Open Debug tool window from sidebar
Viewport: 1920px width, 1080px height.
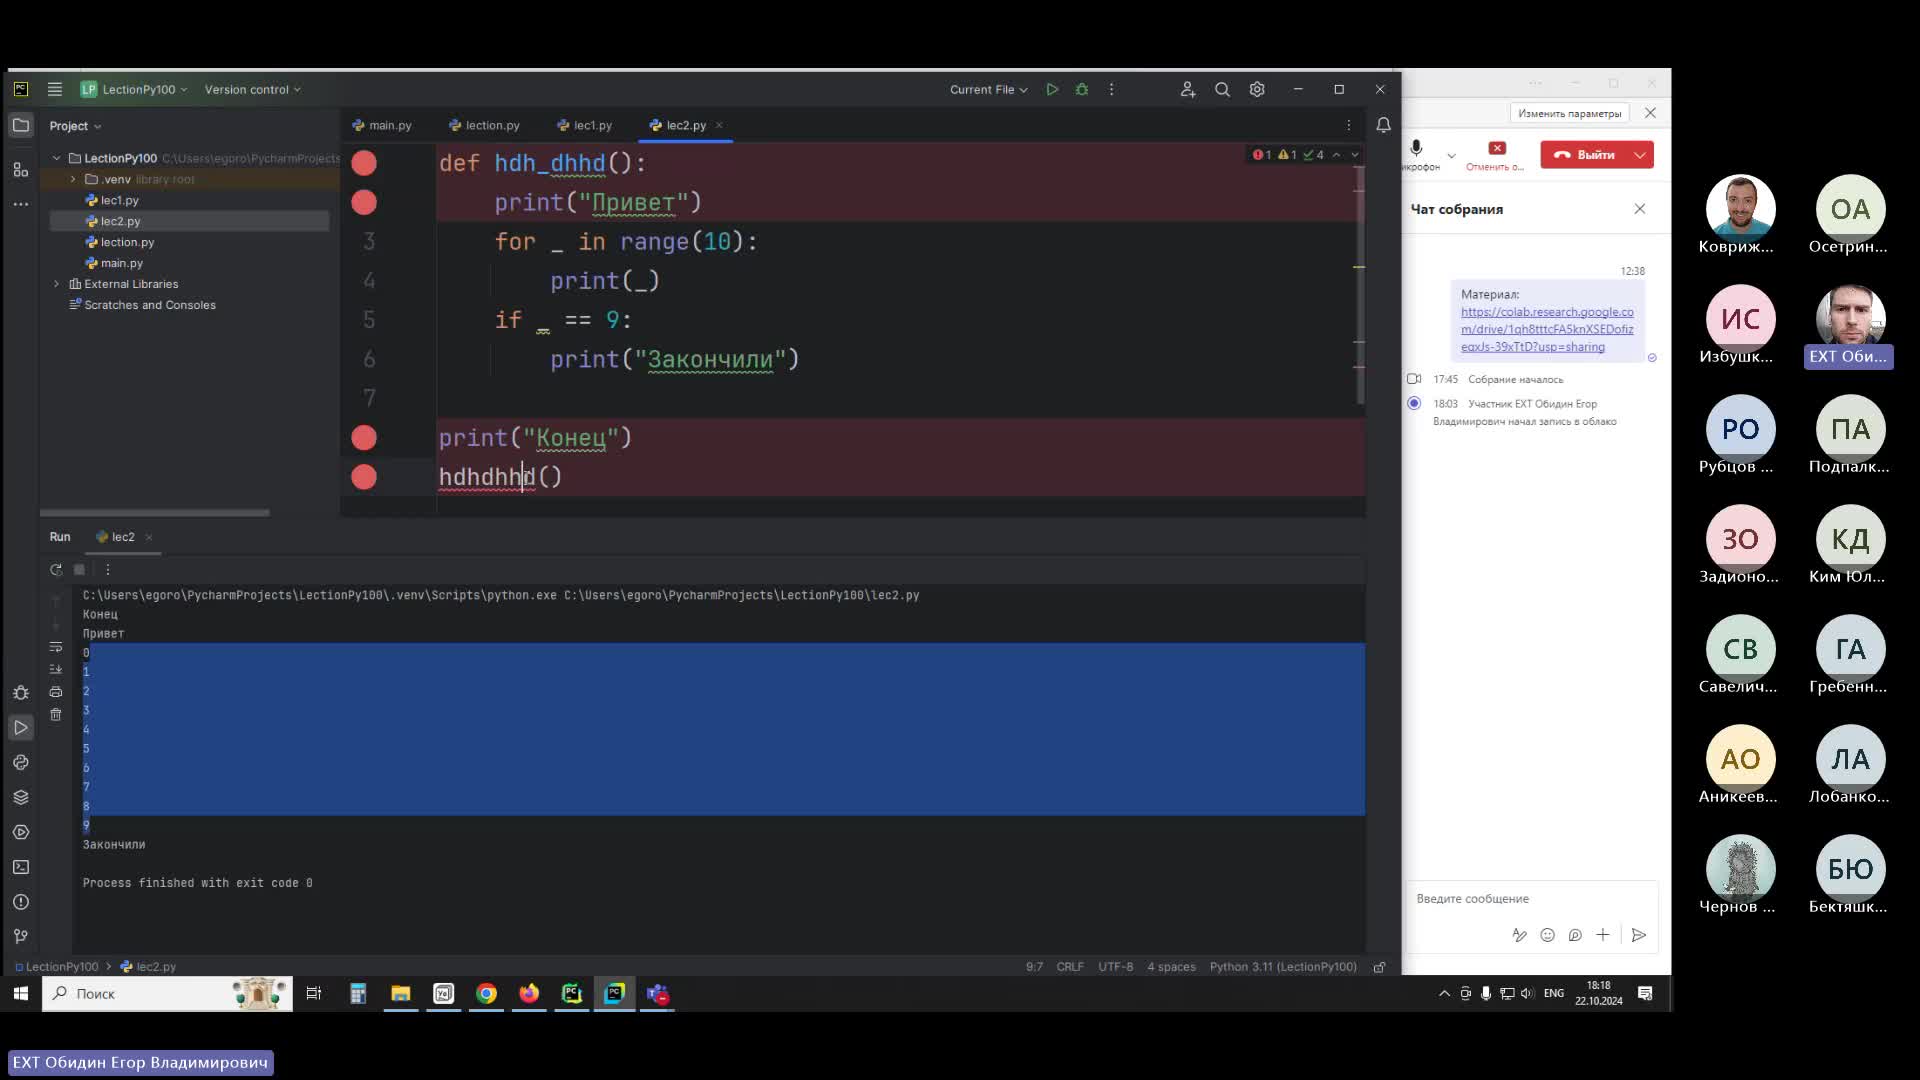[x=20, y=692]
